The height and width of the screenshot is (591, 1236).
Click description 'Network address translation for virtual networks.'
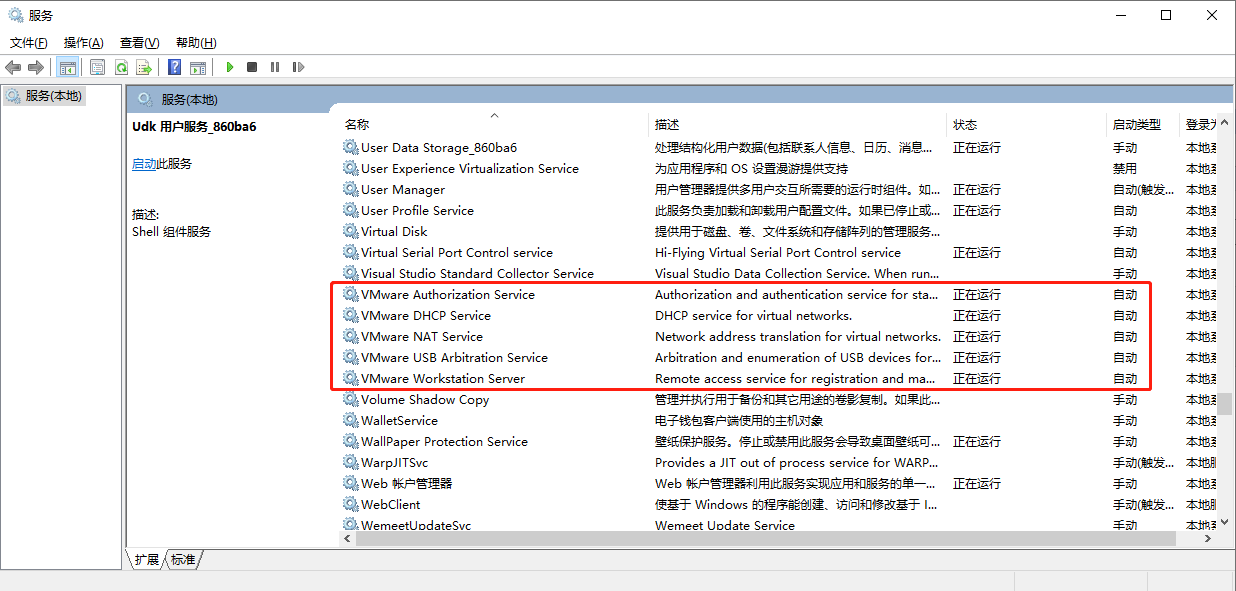(x=798, y=336)
